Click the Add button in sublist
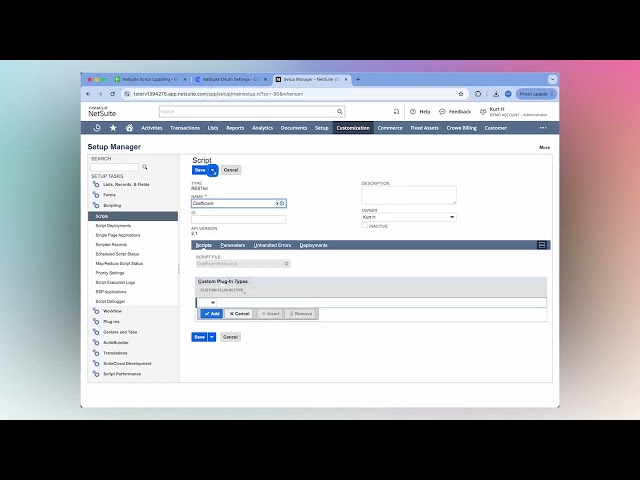640x480 pixels. click(x=212, y=314)
